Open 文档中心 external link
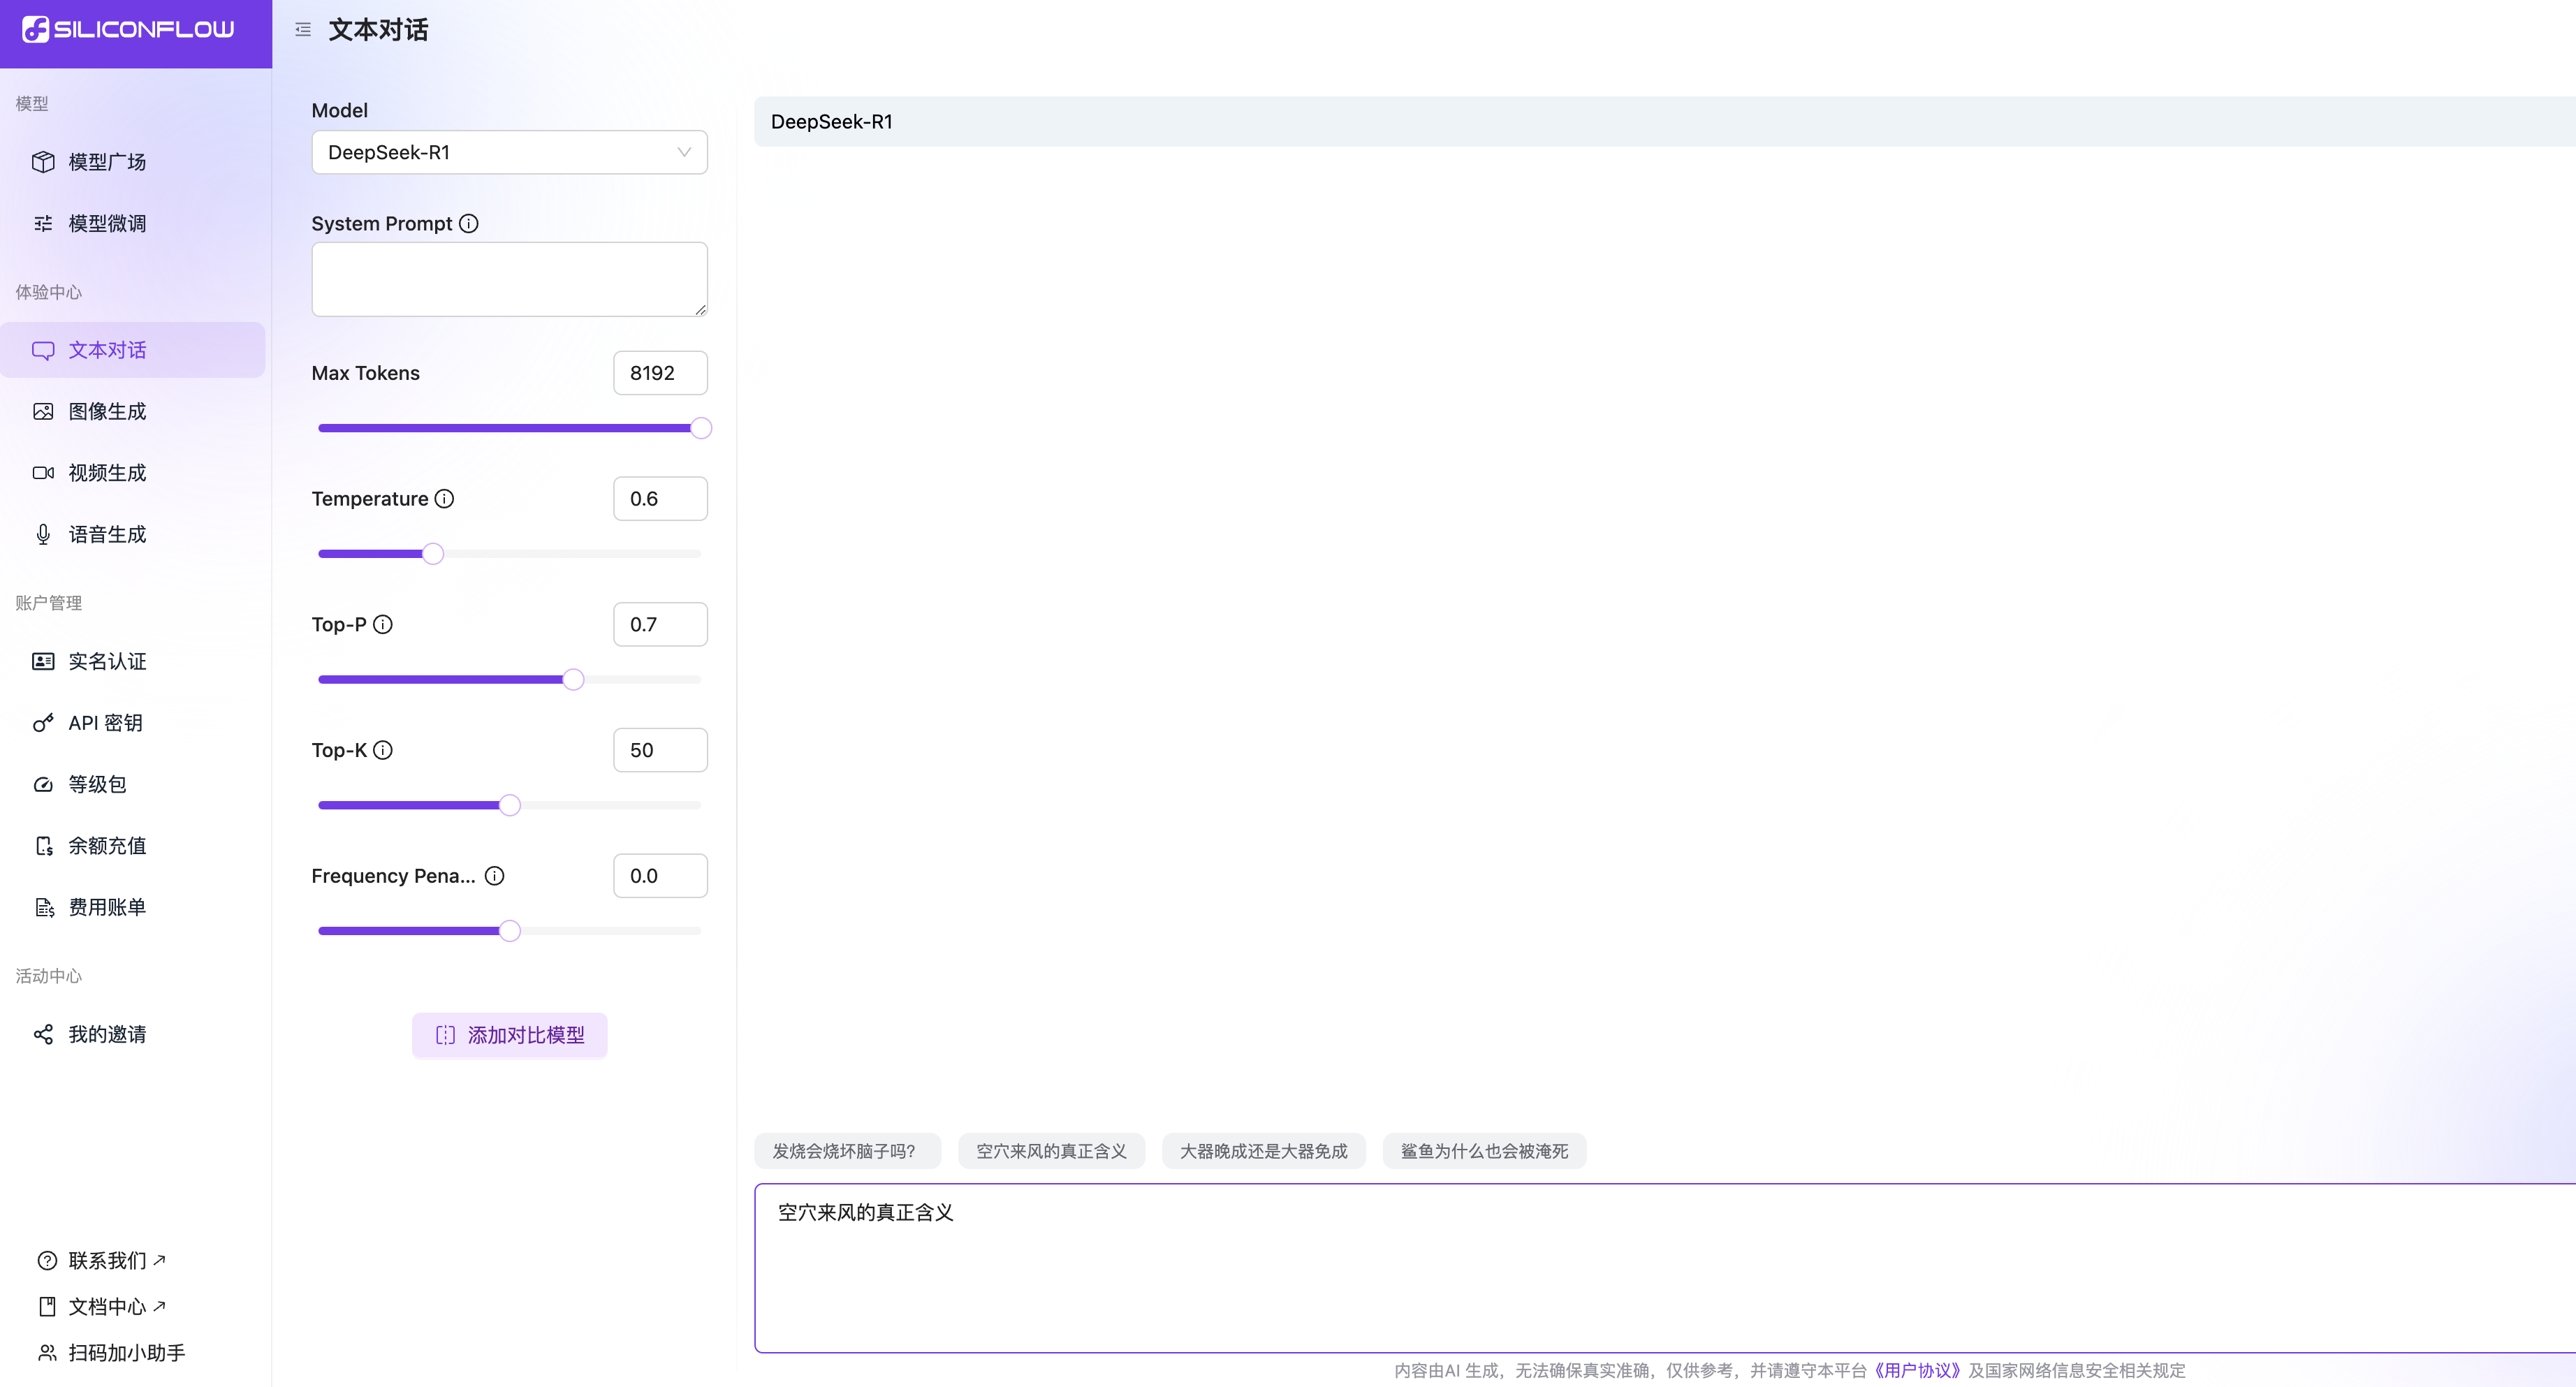Image resolution: width=2576 pixels, height=1387 pixels. point(107,1307)
